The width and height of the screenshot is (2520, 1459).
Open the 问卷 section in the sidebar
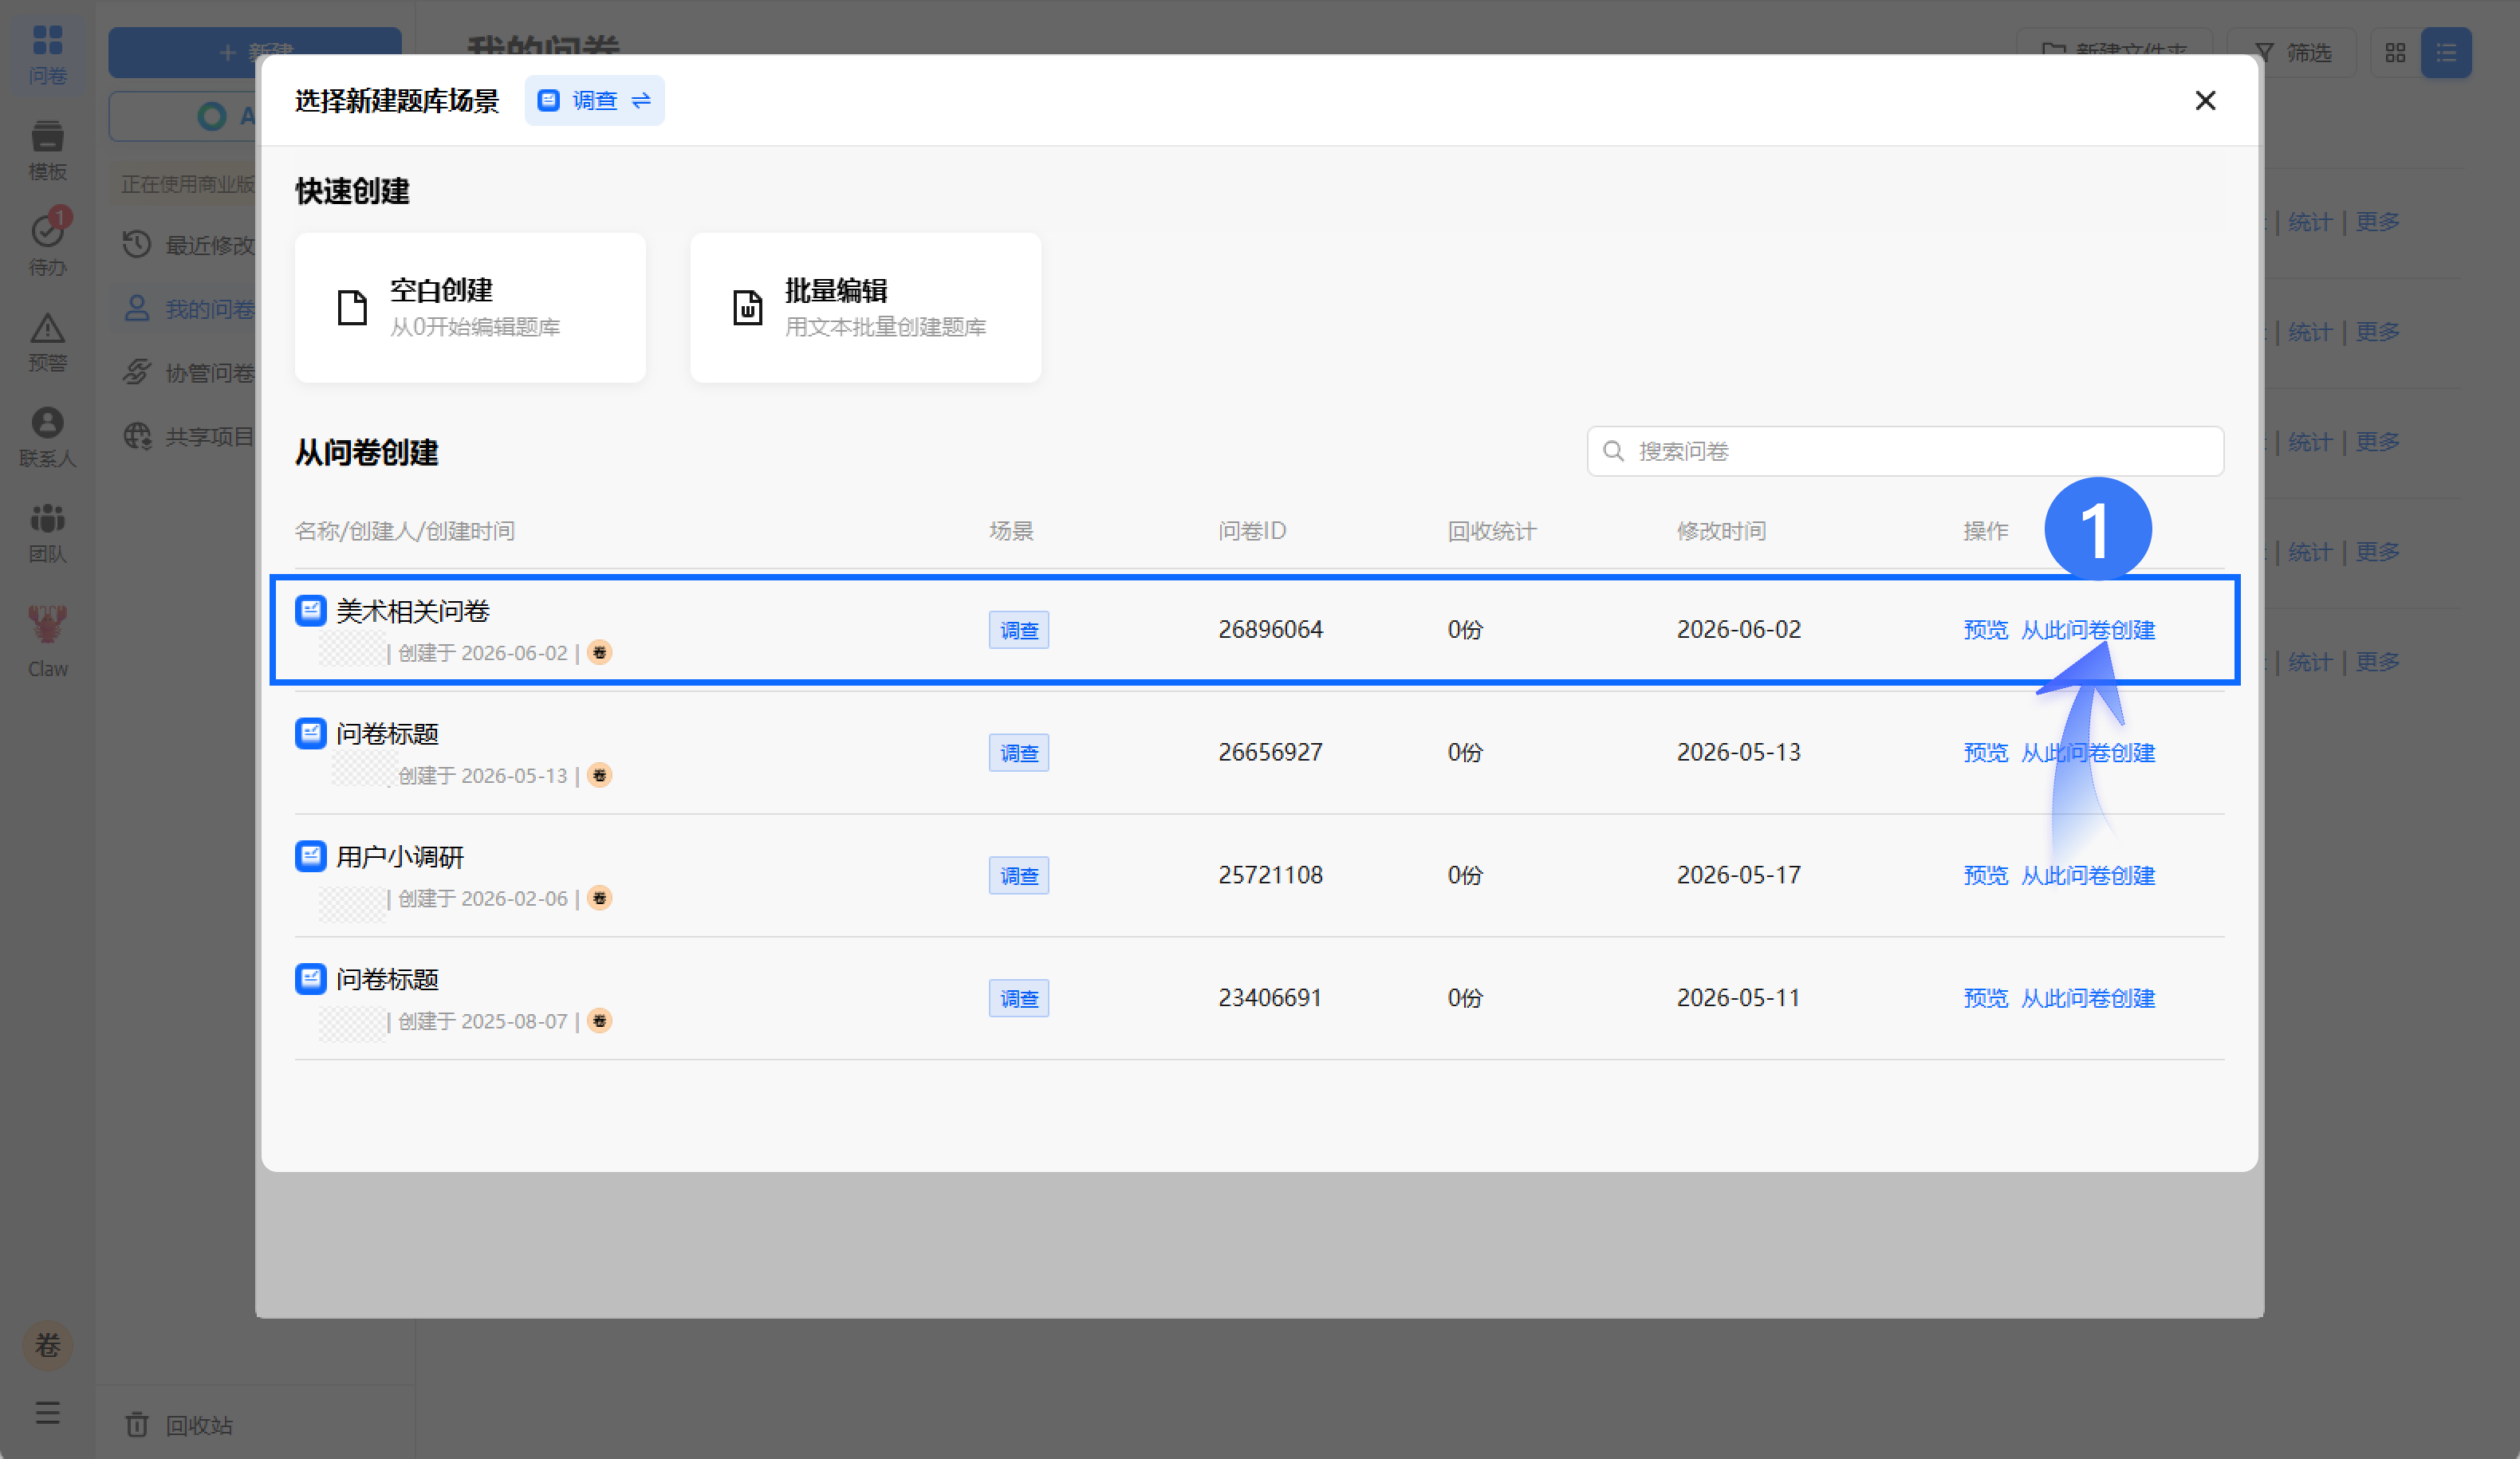click(47, 54)
